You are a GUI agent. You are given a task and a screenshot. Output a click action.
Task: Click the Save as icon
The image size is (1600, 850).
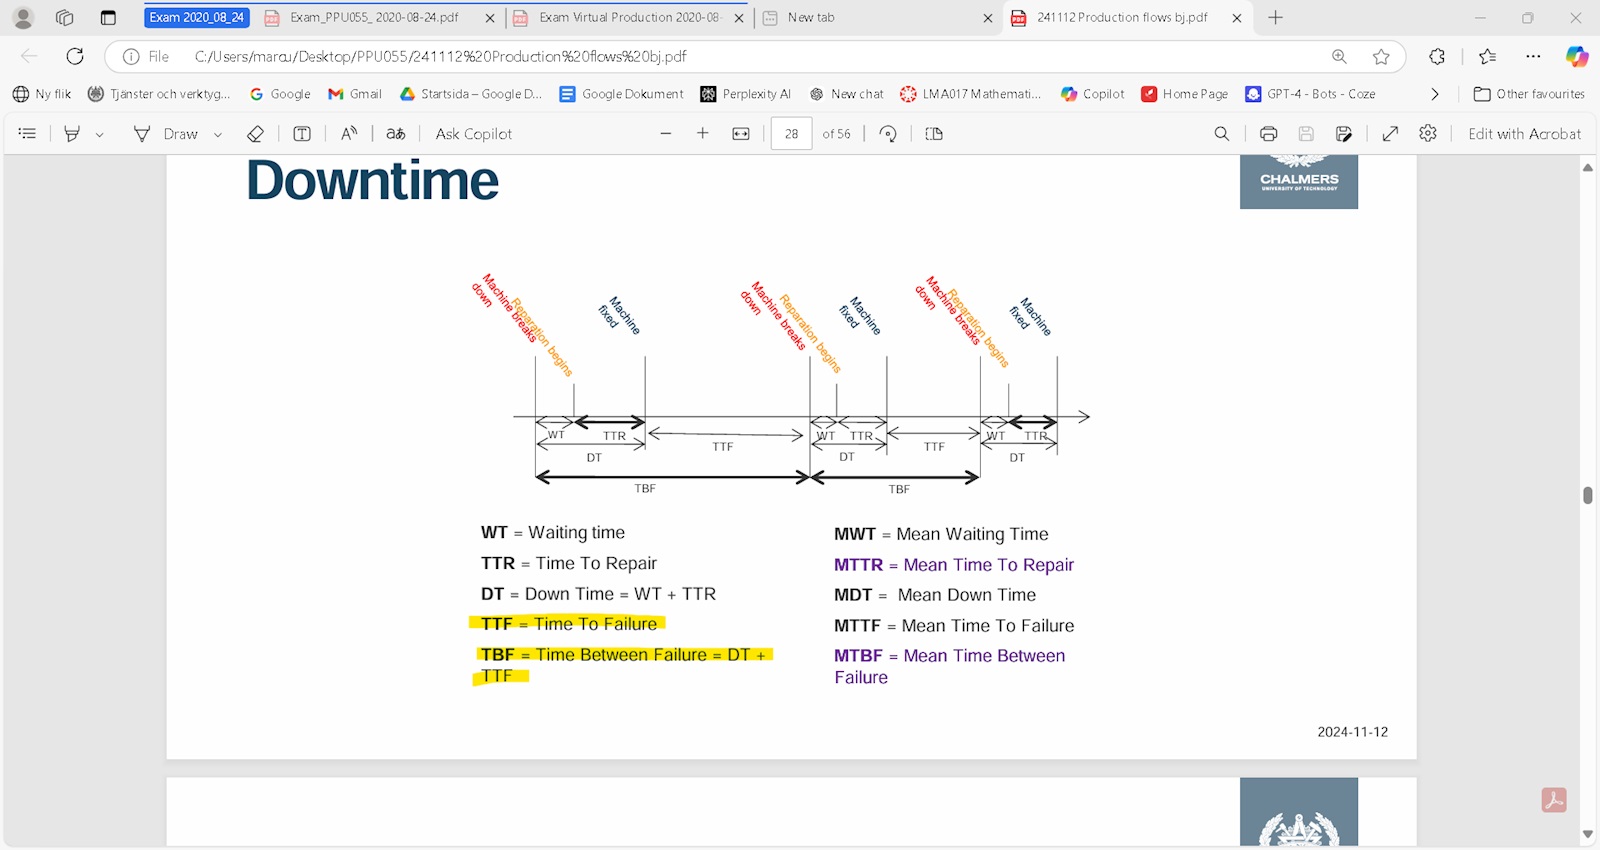coord(1344,134)
